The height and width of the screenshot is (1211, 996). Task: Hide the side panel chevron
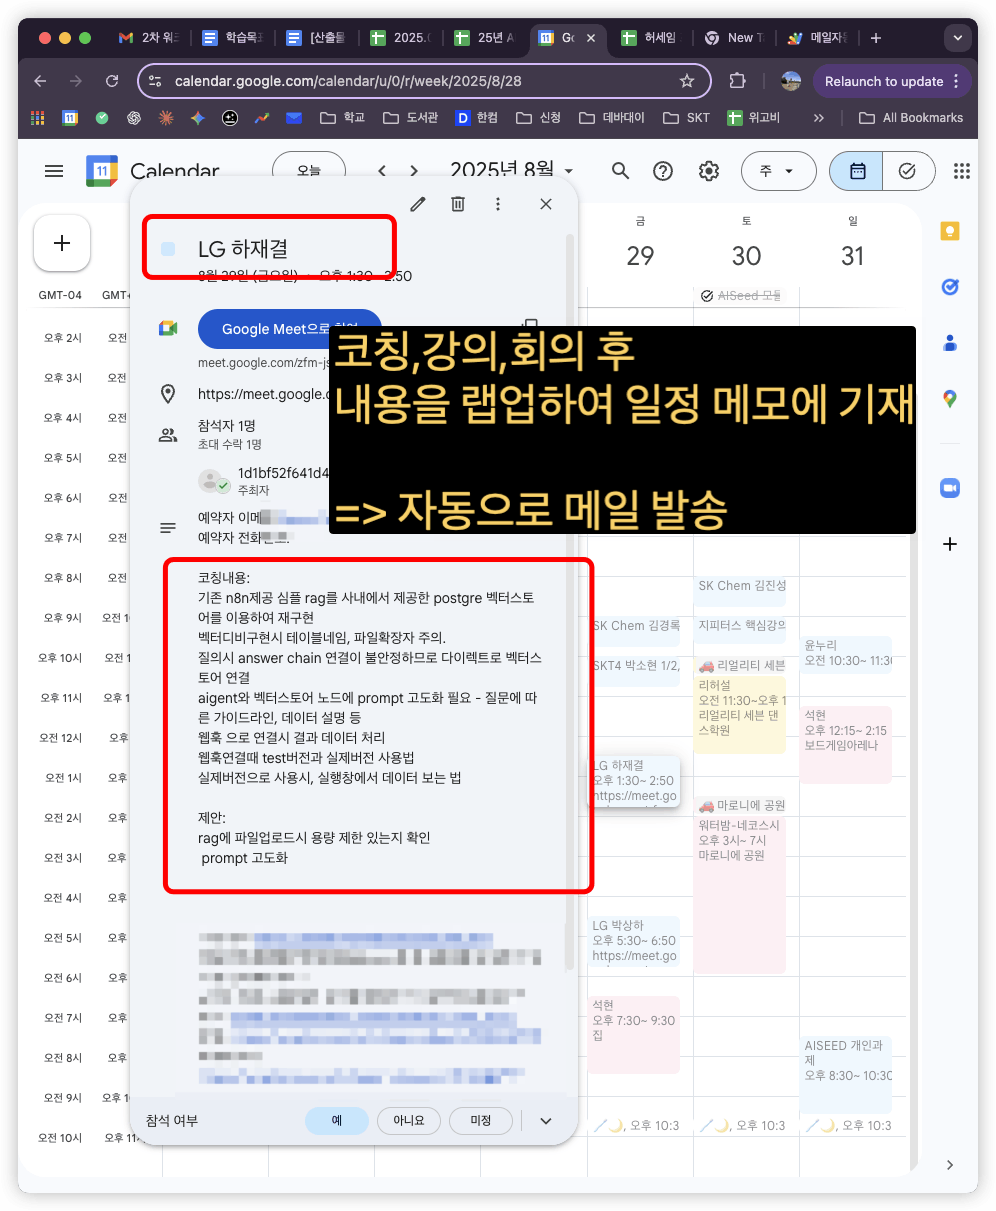coord(950,1165)
